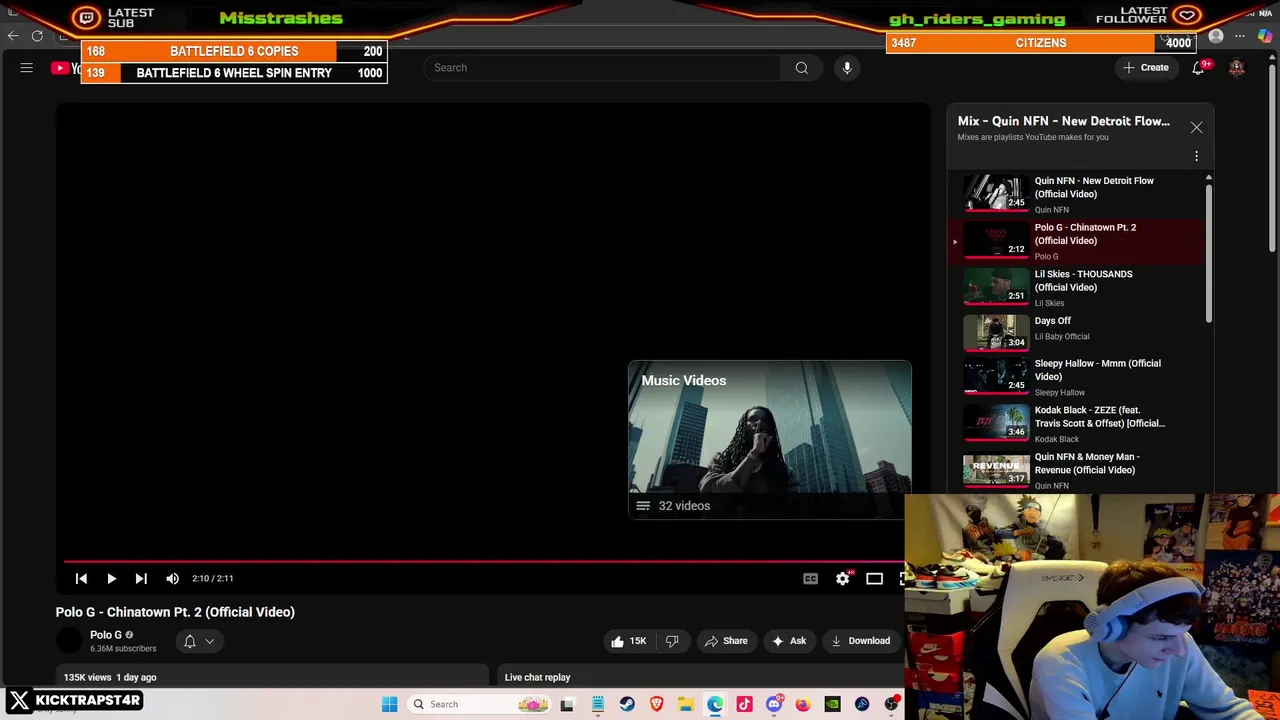Viewport: 1280px width, 720px height.
Task: Open the YouTube guide hamburger menu
Action: click(x=27, y=68)
